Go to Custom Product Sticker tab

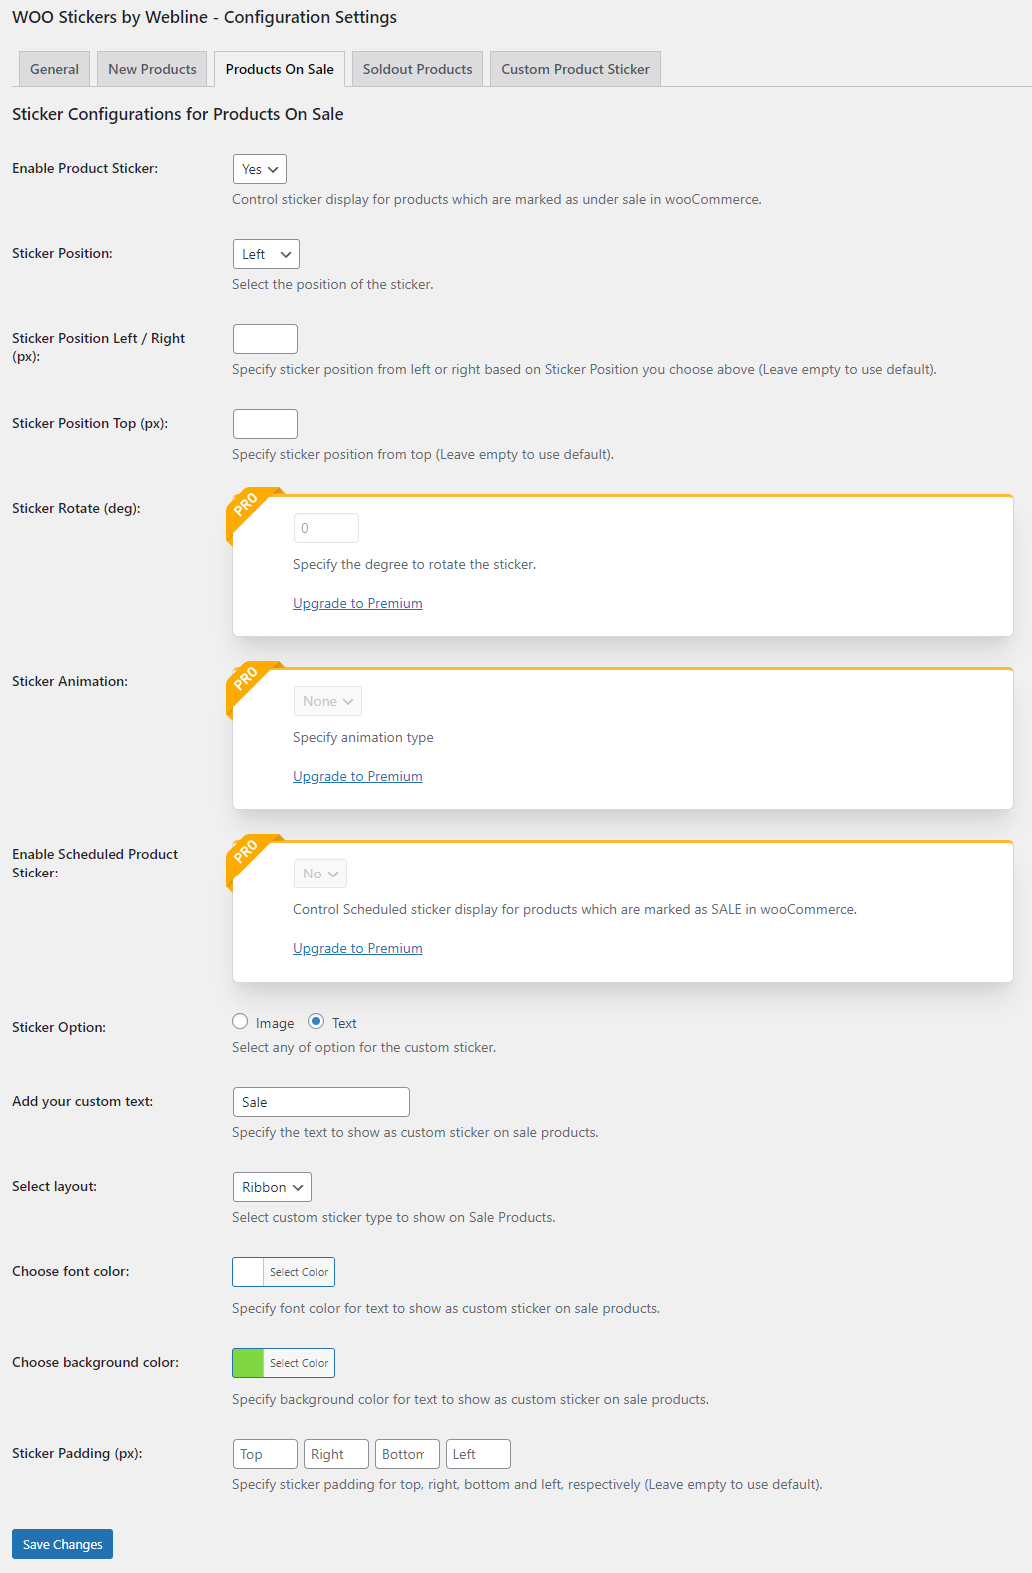click(575, 69)
